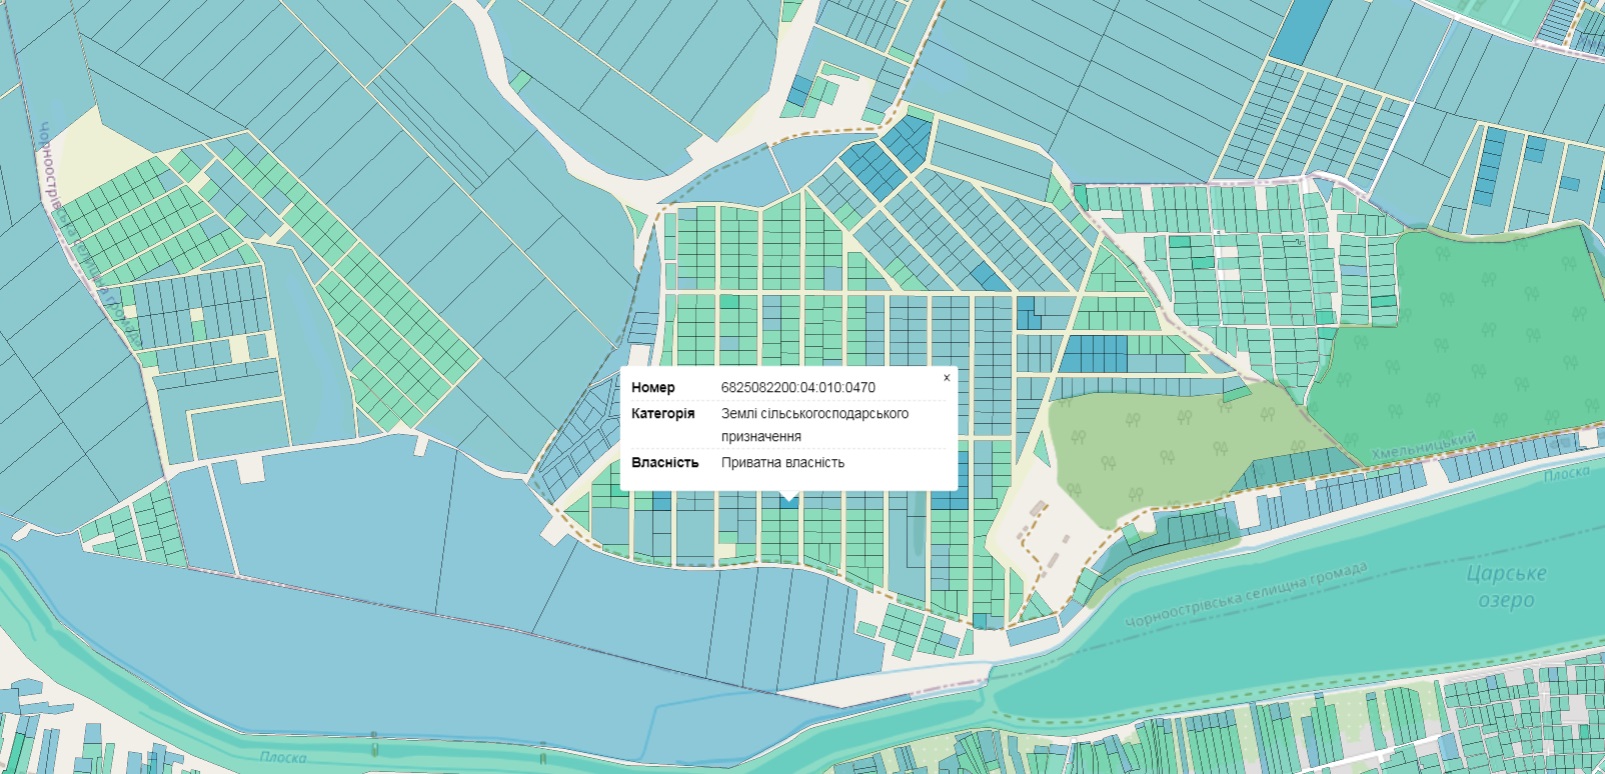Viewport: 1605px width, 774px height.
Task: Click the 'Царське озеро' lake label
Action: [1505, 587]
